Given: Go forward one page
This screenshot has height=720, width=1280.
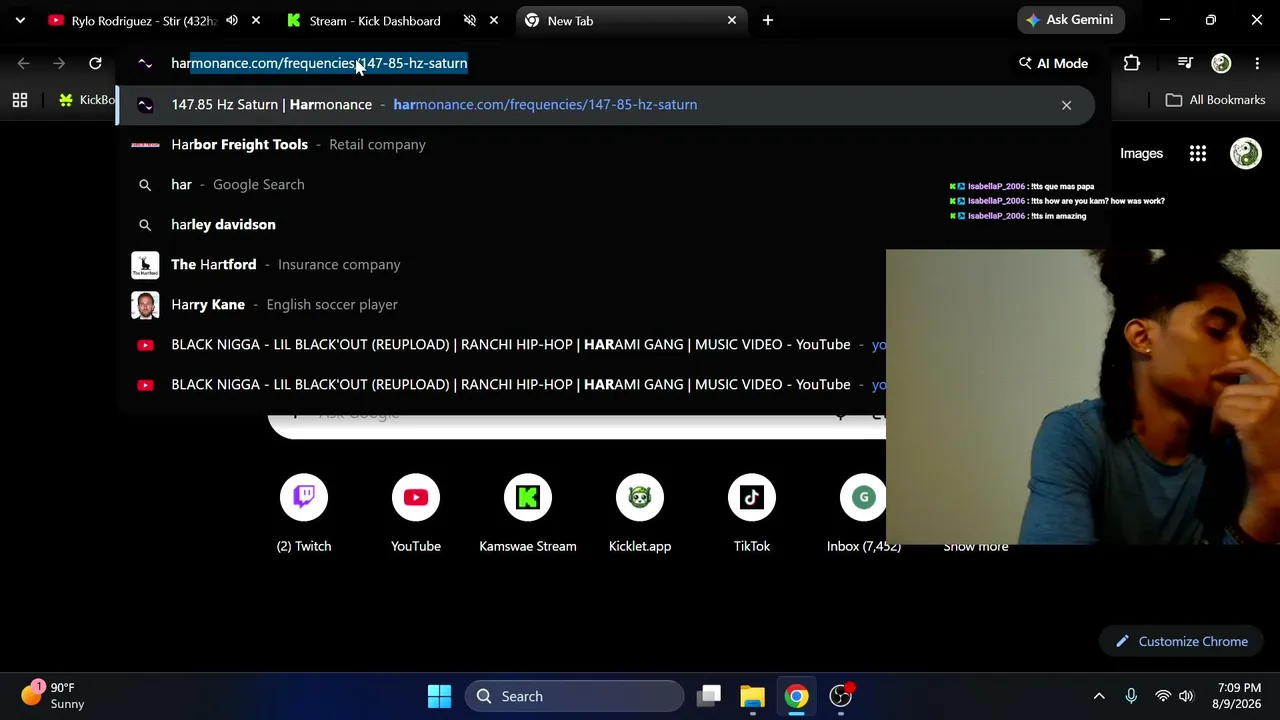Looking at the screenshot, I should pyautogui.click(x=59, y=63).
